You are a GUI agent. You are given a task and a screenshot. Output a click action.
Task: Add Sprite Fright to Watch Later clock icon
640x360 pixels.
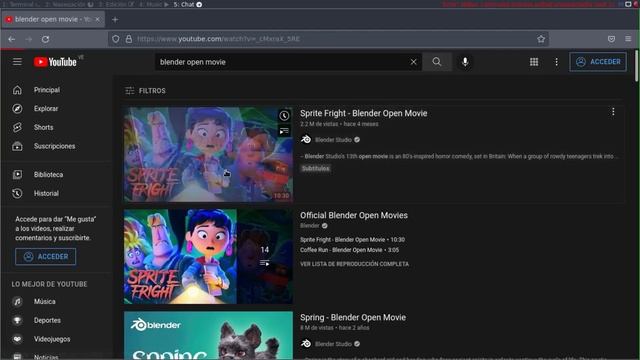(x=284, y=116)
